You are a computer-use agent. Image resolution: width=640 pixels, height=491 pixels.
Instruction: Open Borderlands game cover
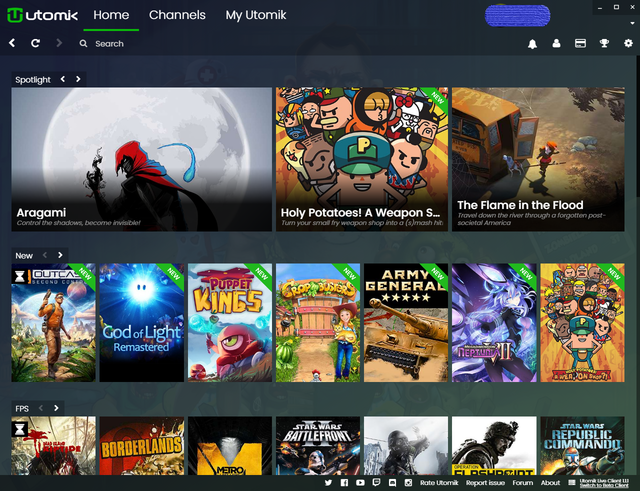pyautogui.click(x=142, y=446)
